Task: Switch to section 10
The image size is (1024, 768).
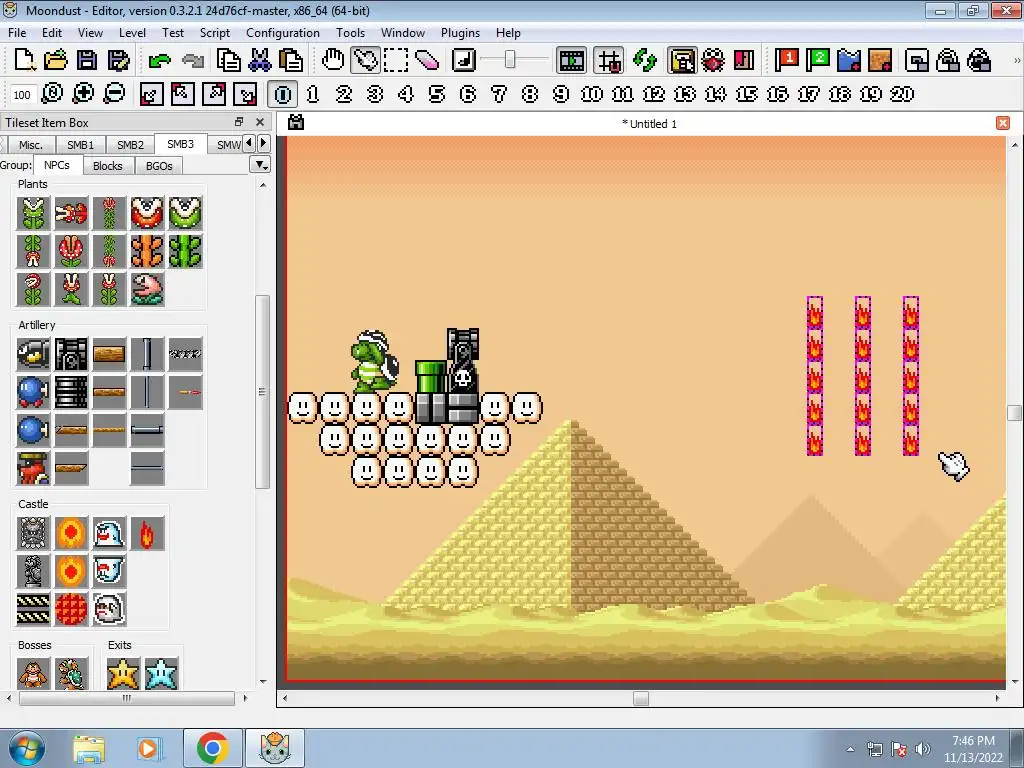Action: pos(591,94)
